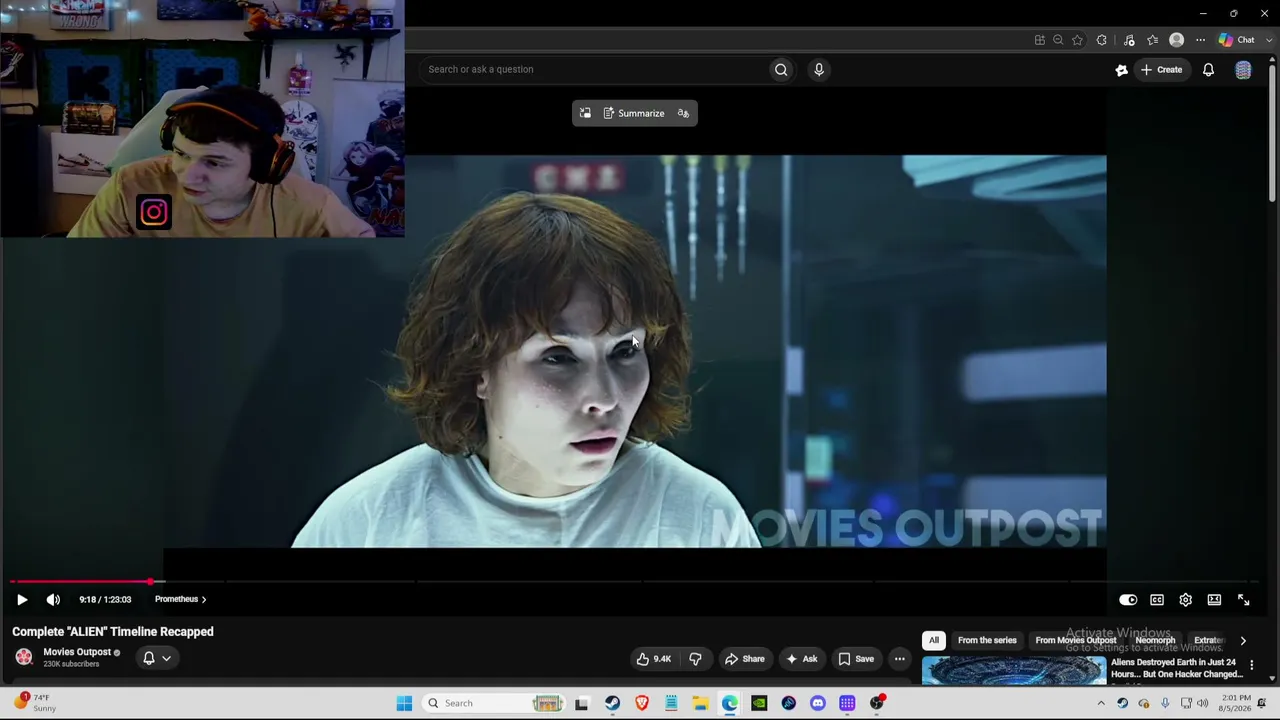
Task: Open Brave browser from the taskbar
Action: 642,703
